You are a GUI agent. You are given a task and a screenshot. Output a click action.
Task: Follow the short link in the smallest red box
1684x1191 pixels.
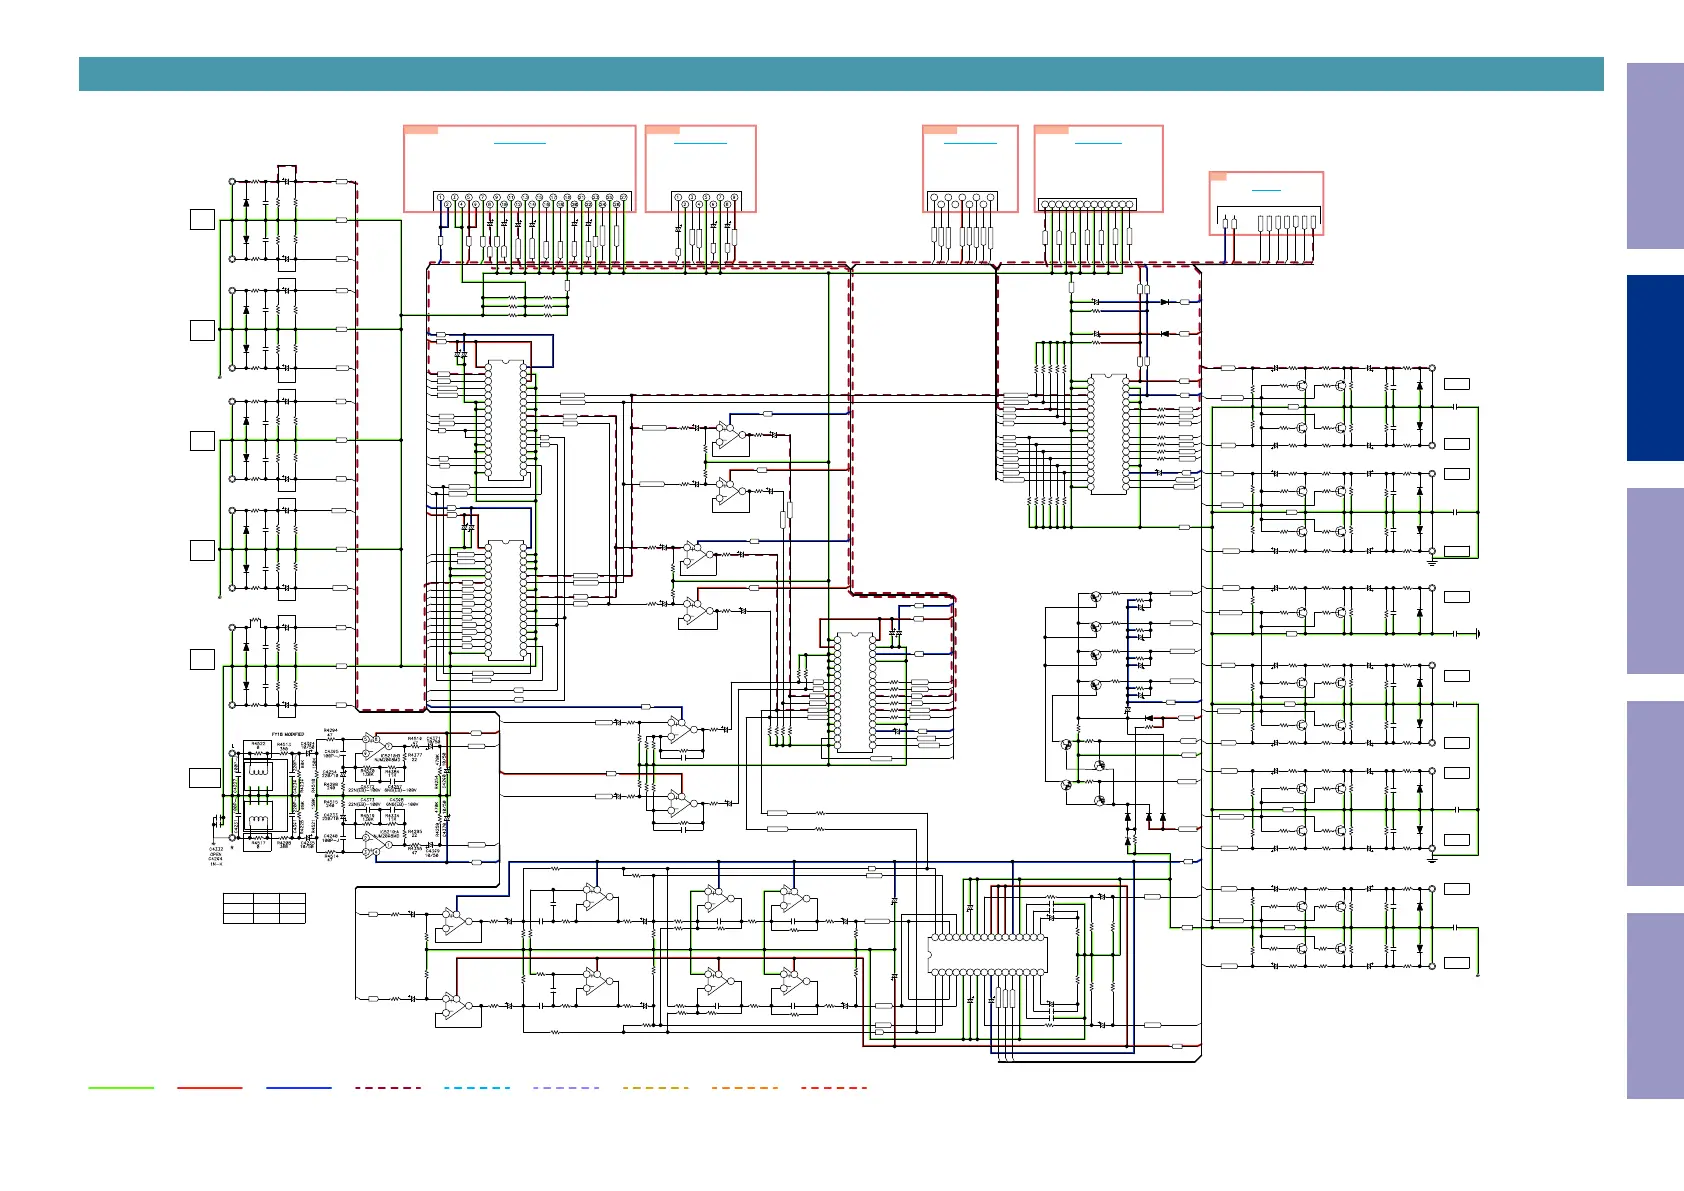coord(1266,189)
